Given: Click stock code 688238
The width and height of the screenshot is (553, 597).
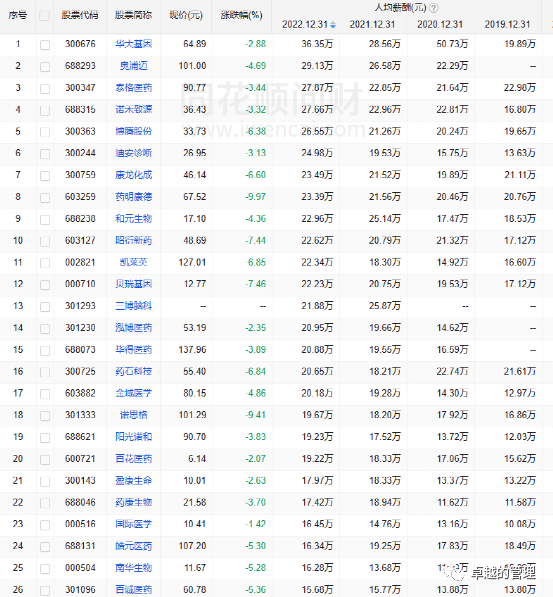Looking at the screenshot, I should coord(80,219).
